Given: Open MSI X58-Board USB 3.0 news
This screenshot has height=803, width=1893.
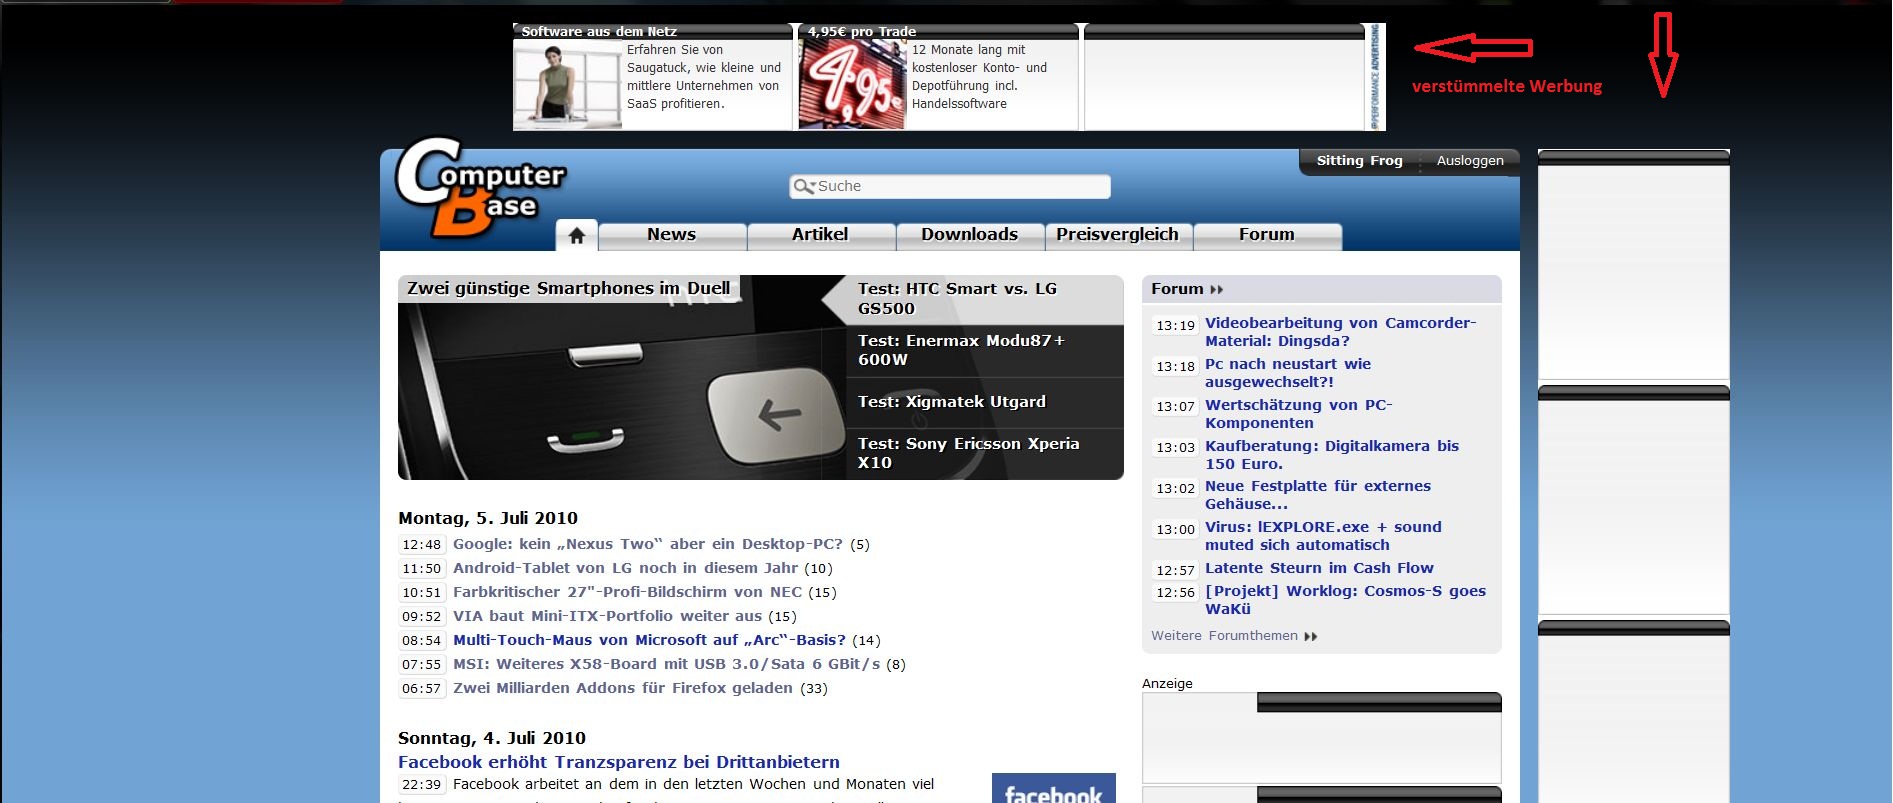Looking at the screenshot, I should 667,665.
